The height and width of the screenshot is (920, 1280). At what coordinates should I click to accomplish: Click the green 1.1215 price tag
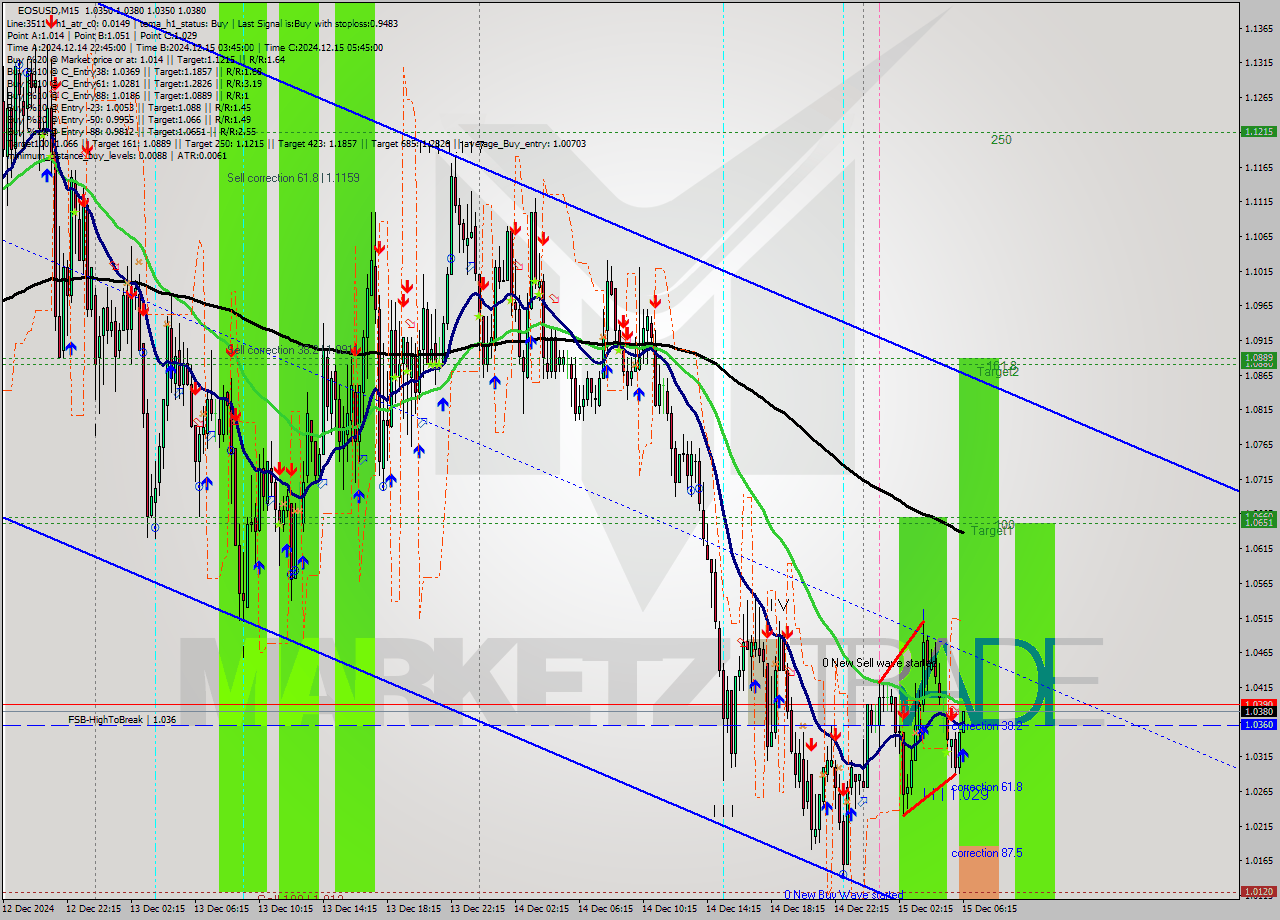coord(1257,131)
